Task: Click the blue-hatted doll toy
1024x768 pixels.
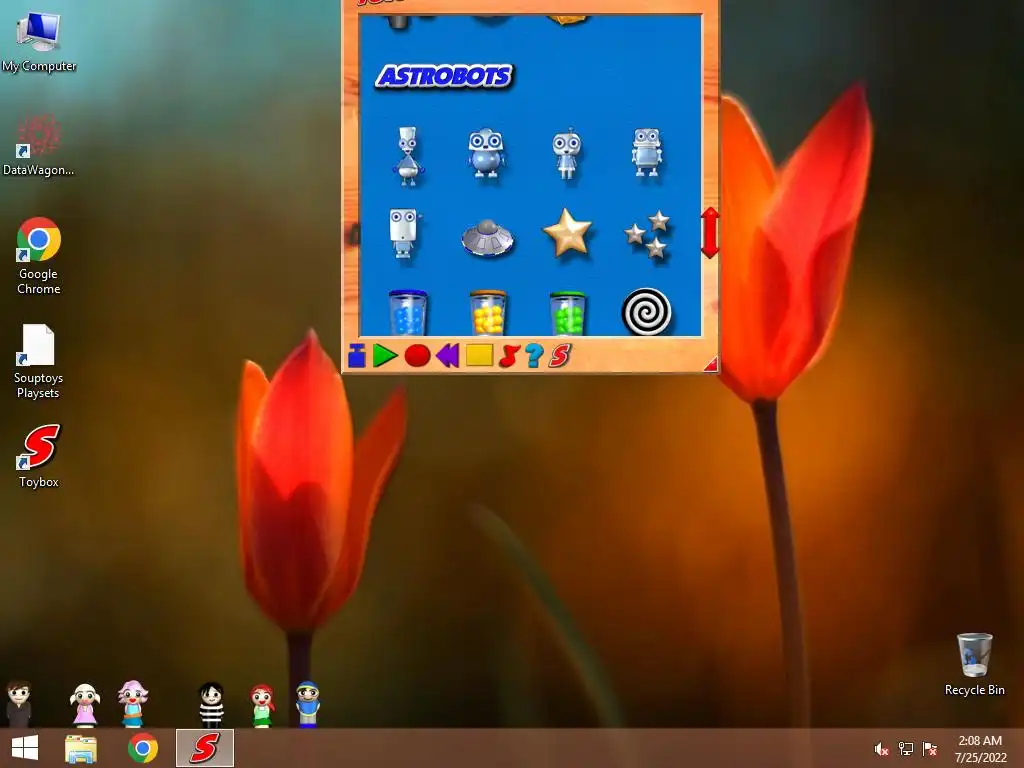Action: pos(307,704)
